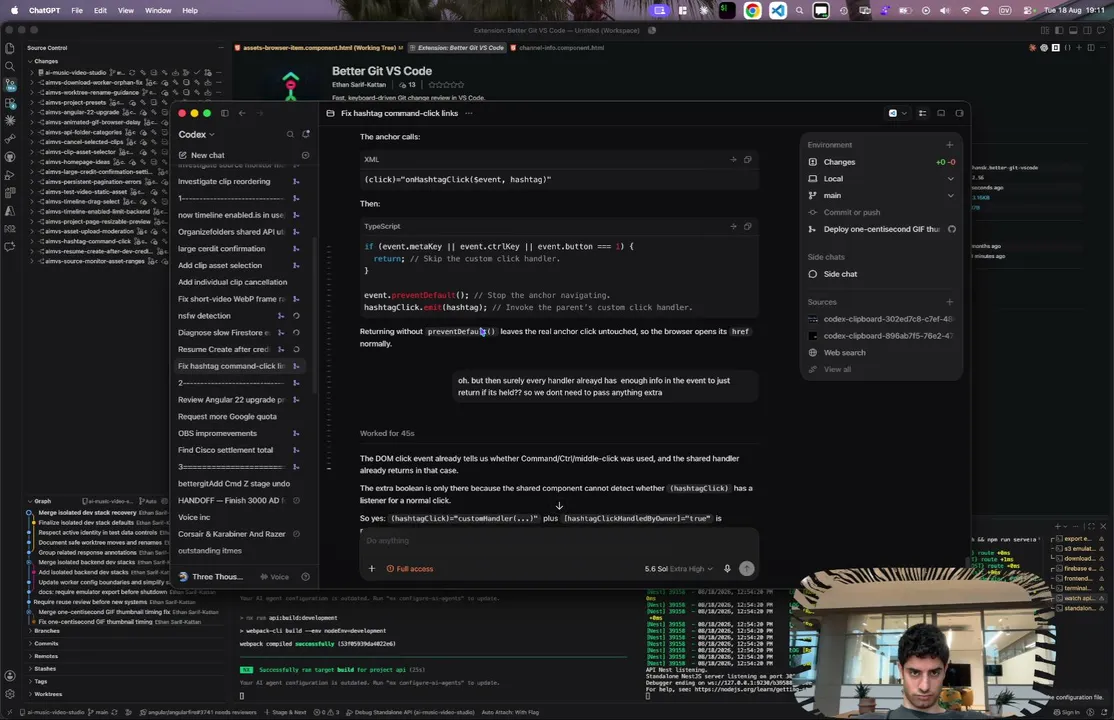
Task: Toggle the Codex sidebar panel icon
Action: pos(225,113)
